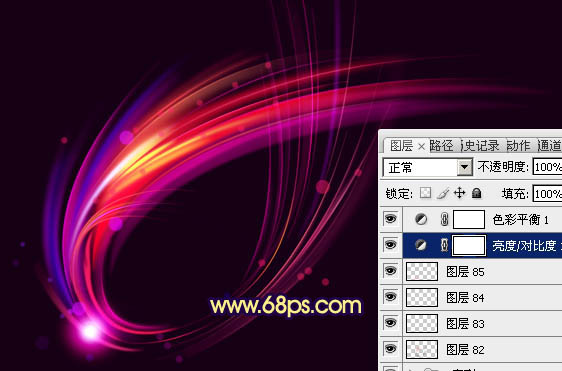Image resolution: width=562 pixels, height=371 pixels.
Task: Hide the 亮度/对比度 adjustment layer
Action: (x=391, y=245)
